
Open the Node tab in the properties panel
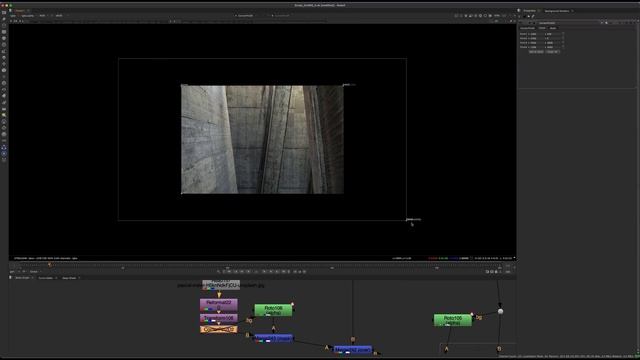point(553,28)
